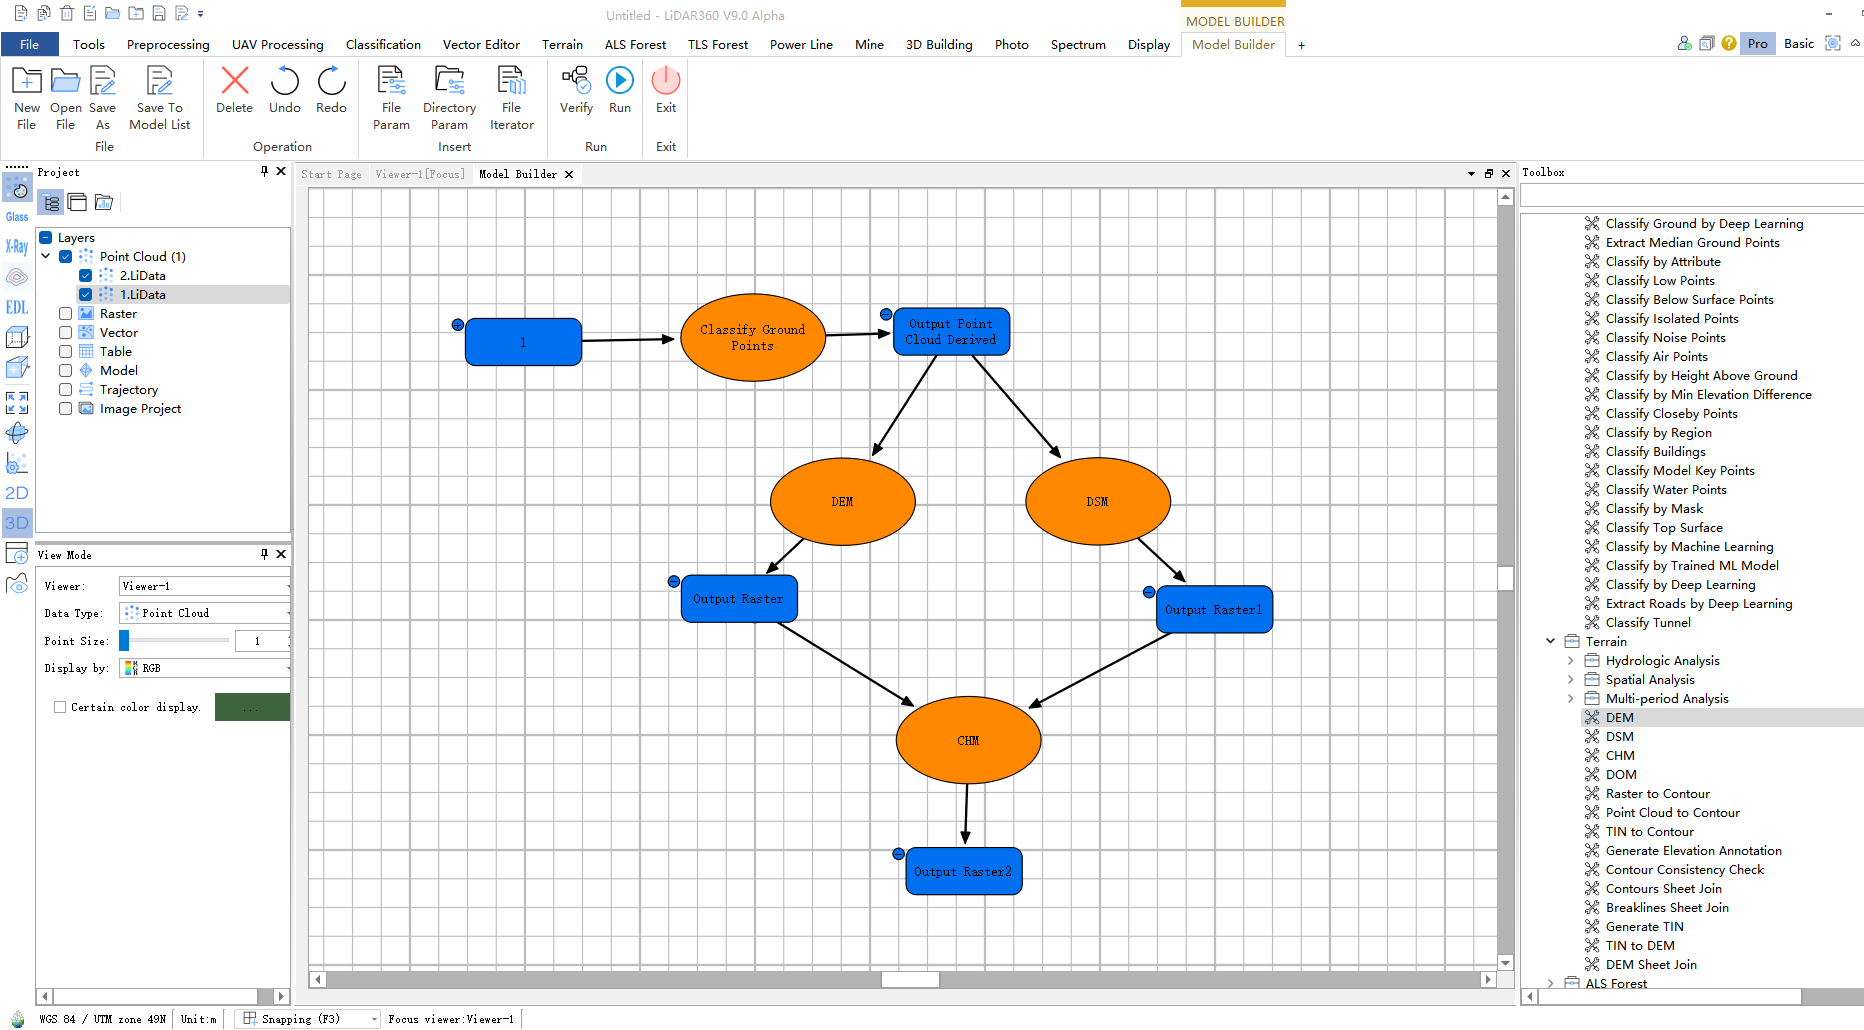Expand the Hydrologic Analysis folder
Image resolution: width=1864 pixels, height=1030 pixels.
tap(1570, 661)
